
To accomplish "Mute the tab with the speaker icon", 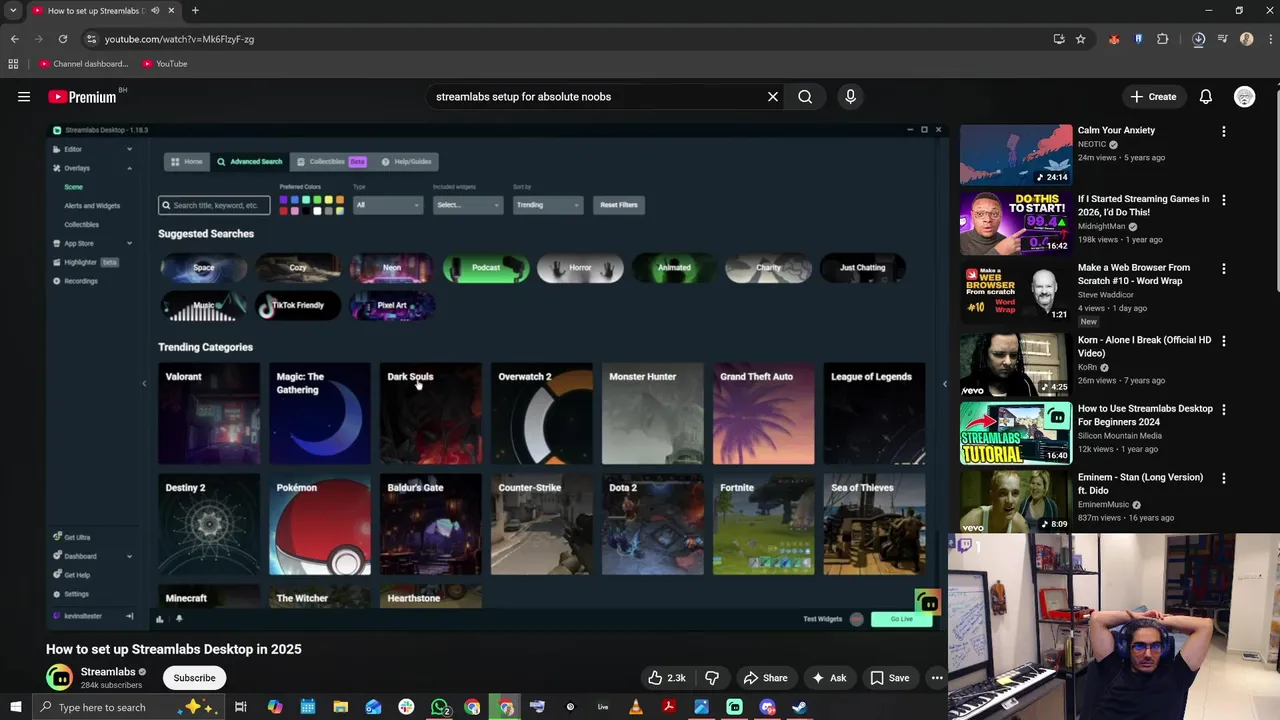I will point(155,10).
